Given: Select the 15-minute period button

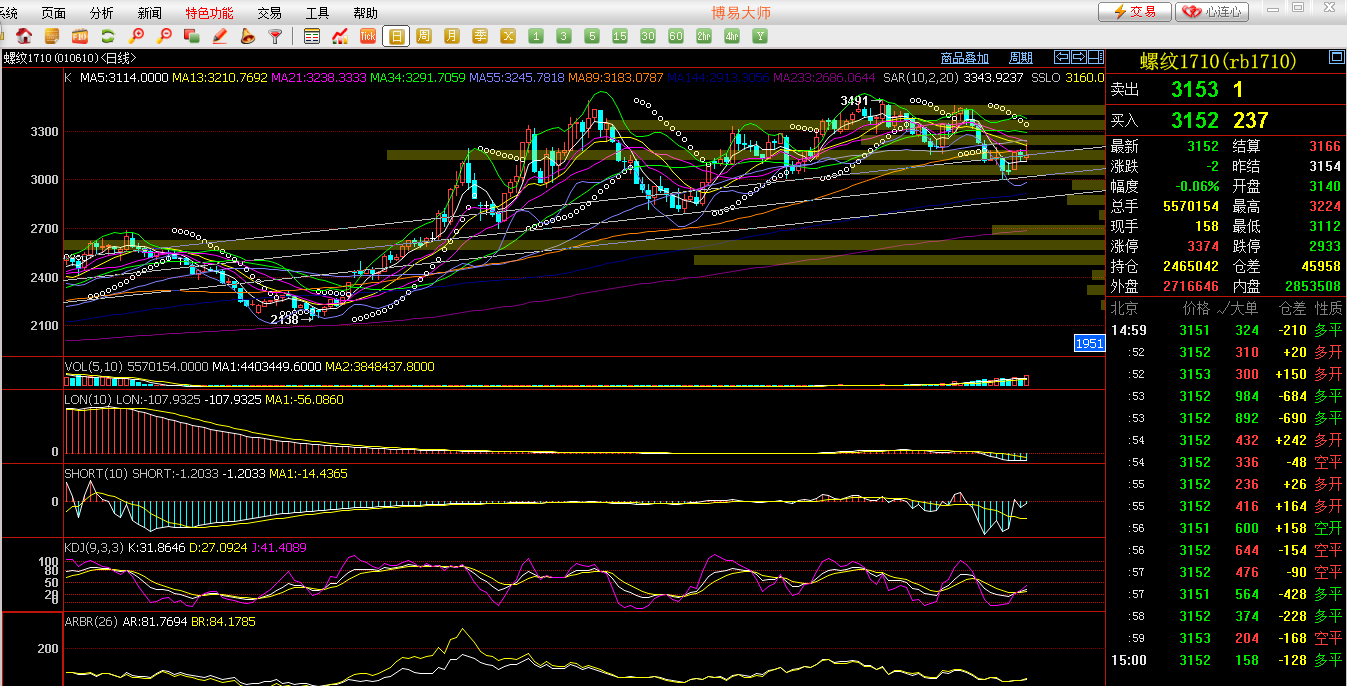Looking at the screenshot, I should point(620,36).
